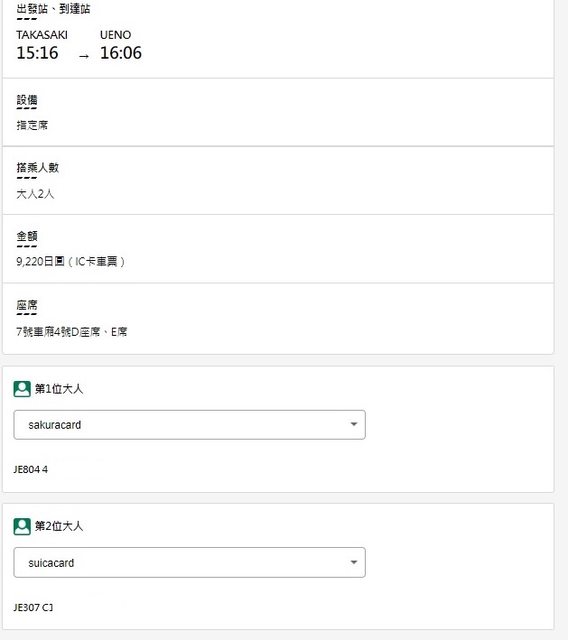This screenshot has height=640, width=568.
Task: Click the JE307 card number text
Action: 33,607
